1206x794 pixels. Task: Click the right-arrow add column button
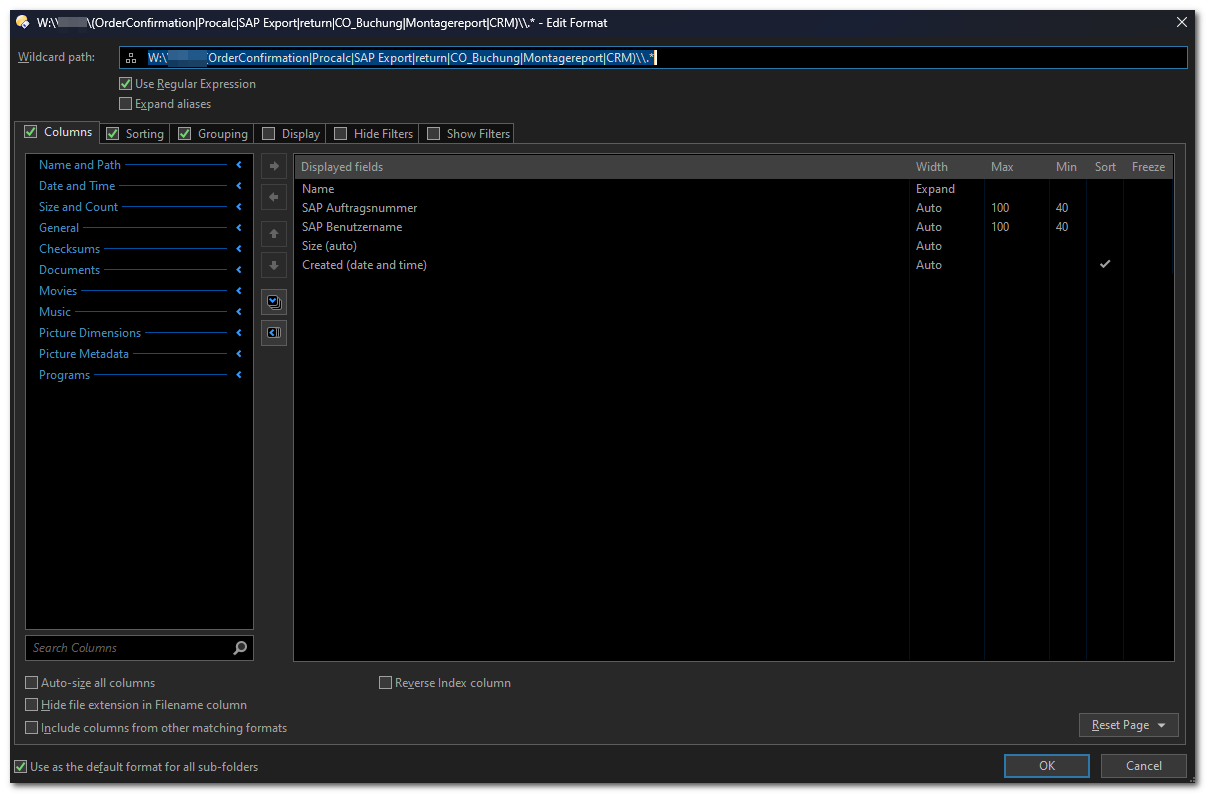[x=274, y=166]
